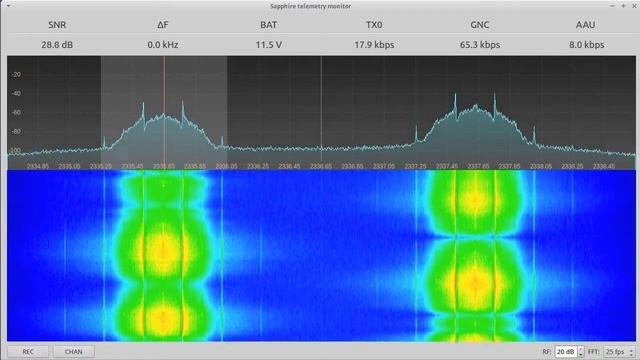Click the -60 dB scale label

16,113
